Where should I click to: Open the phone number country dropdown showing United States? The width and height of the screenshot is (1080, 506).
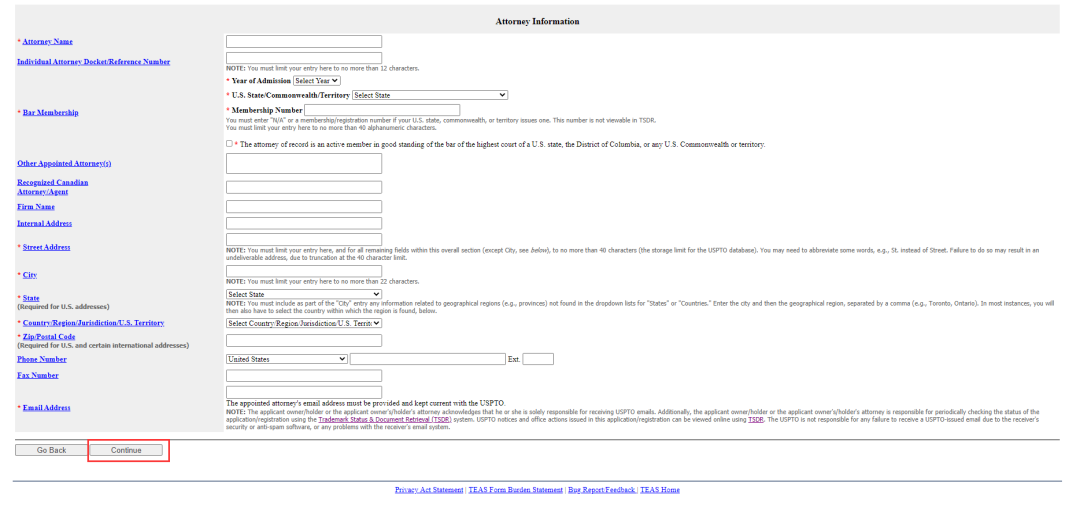coord(287,359)
